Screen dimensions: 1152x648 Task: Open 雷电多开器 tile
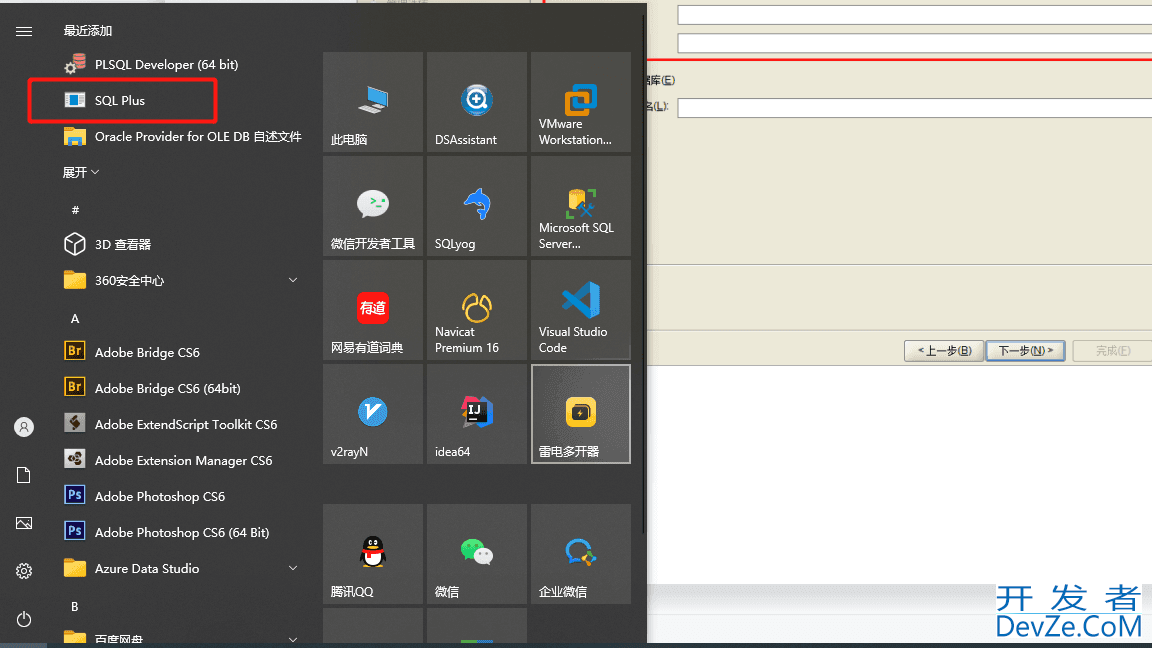pos(581,414)
